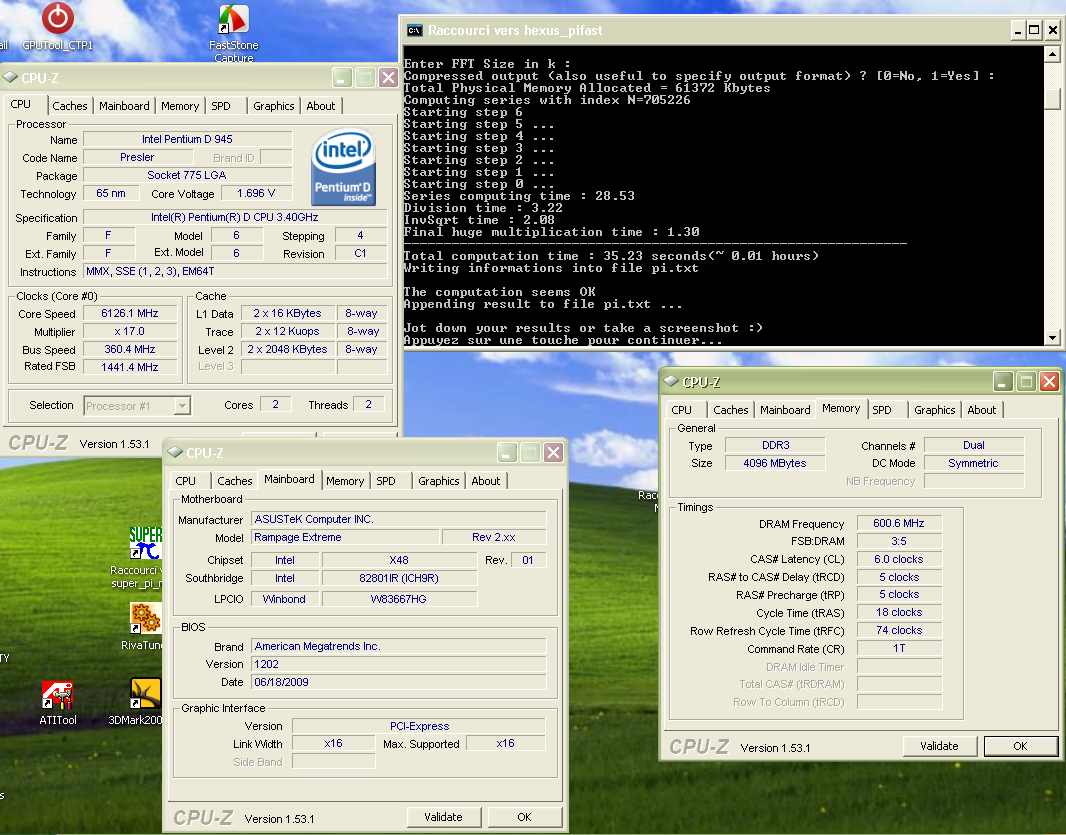The image size is (1066, 835).
Task: Open SPD tab in the Memory window
Action: pos(882,410)
